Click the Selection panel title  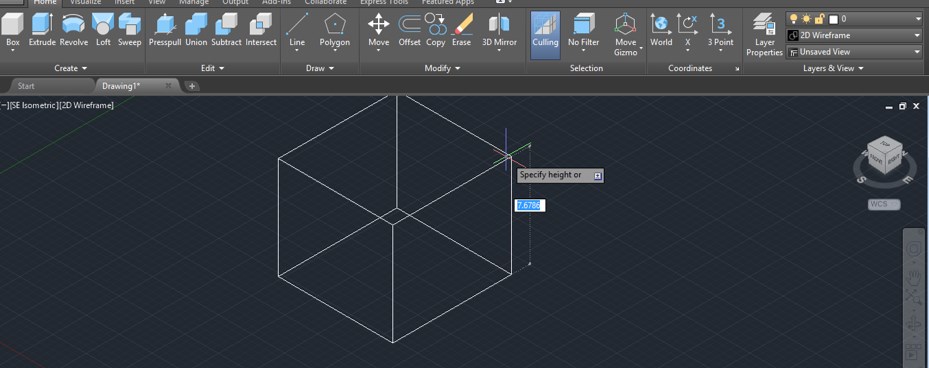point(586,68)
